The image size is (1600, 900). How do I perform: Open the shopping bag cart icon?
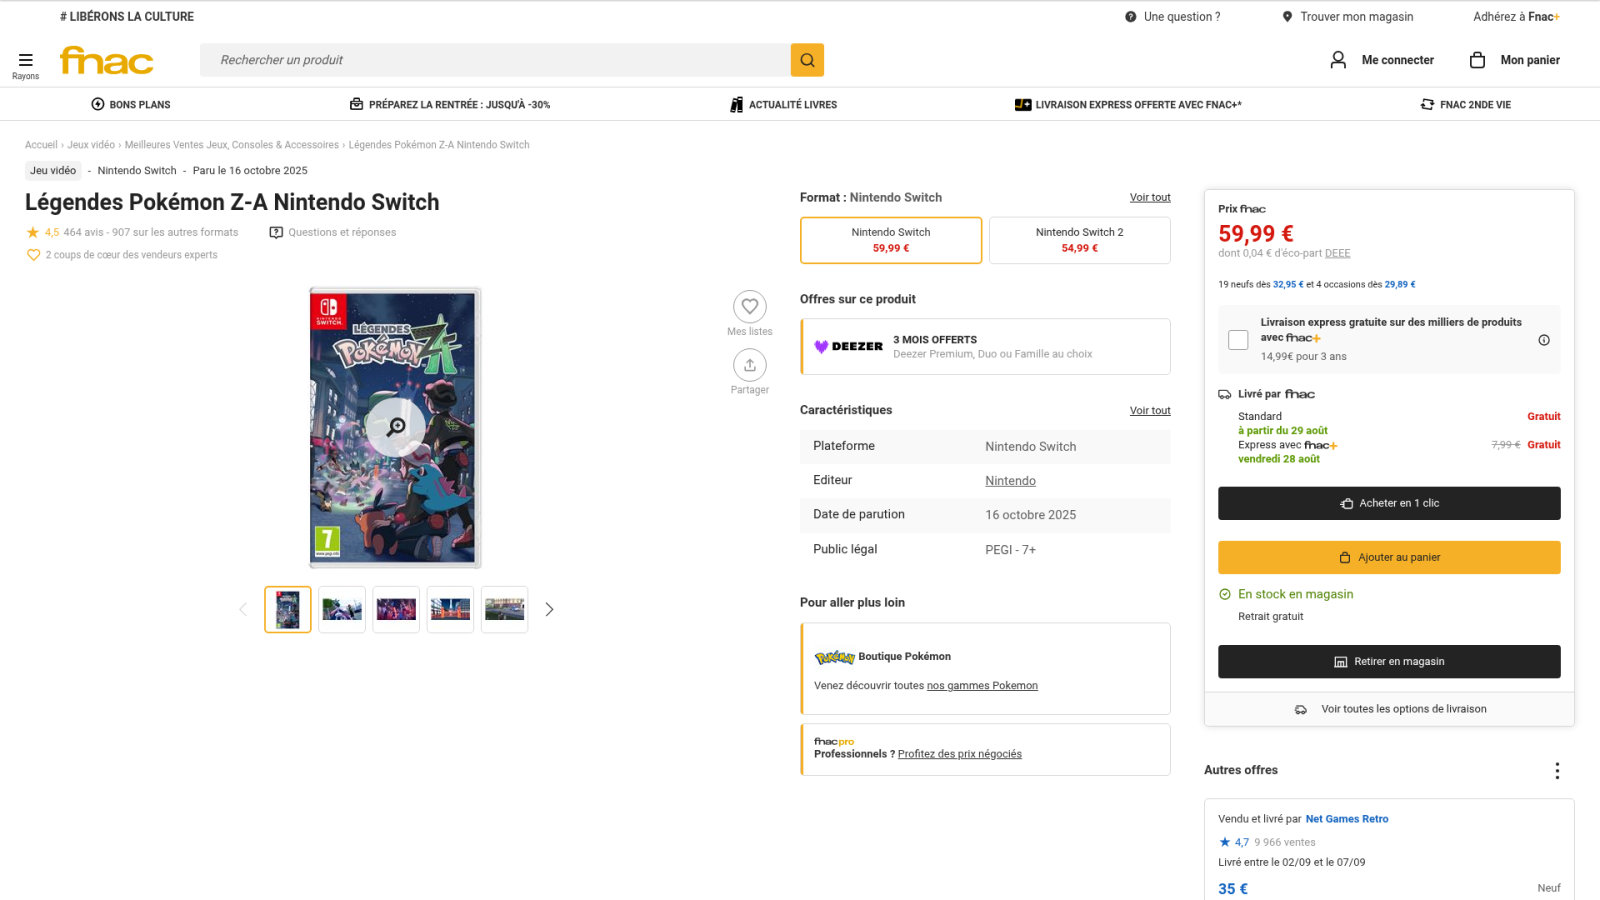(x=1477, y=60)
